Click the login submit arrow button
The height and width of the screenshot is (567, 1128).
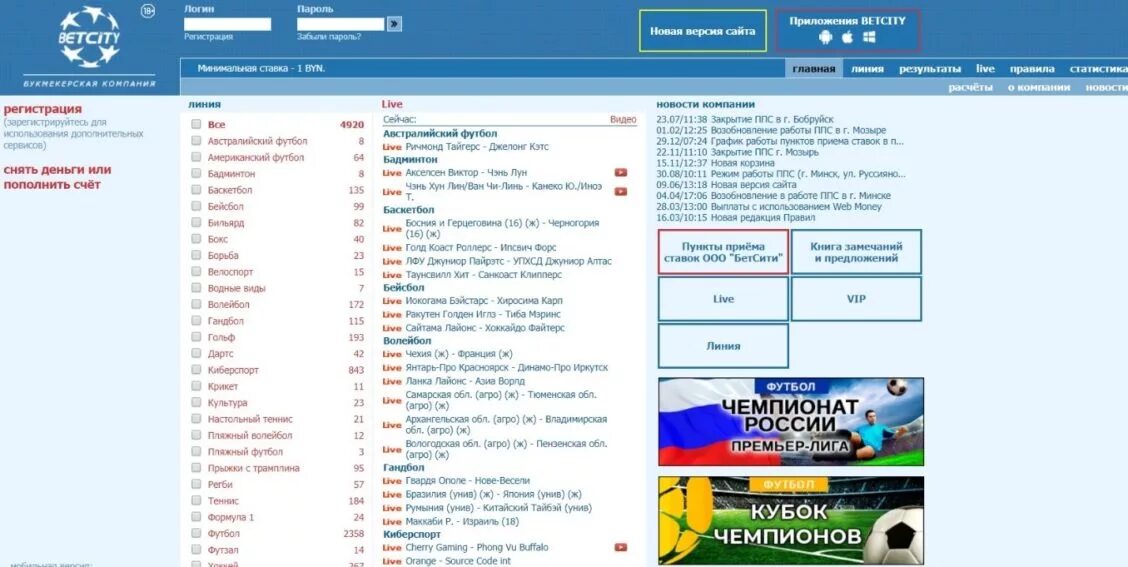point(394,24)
